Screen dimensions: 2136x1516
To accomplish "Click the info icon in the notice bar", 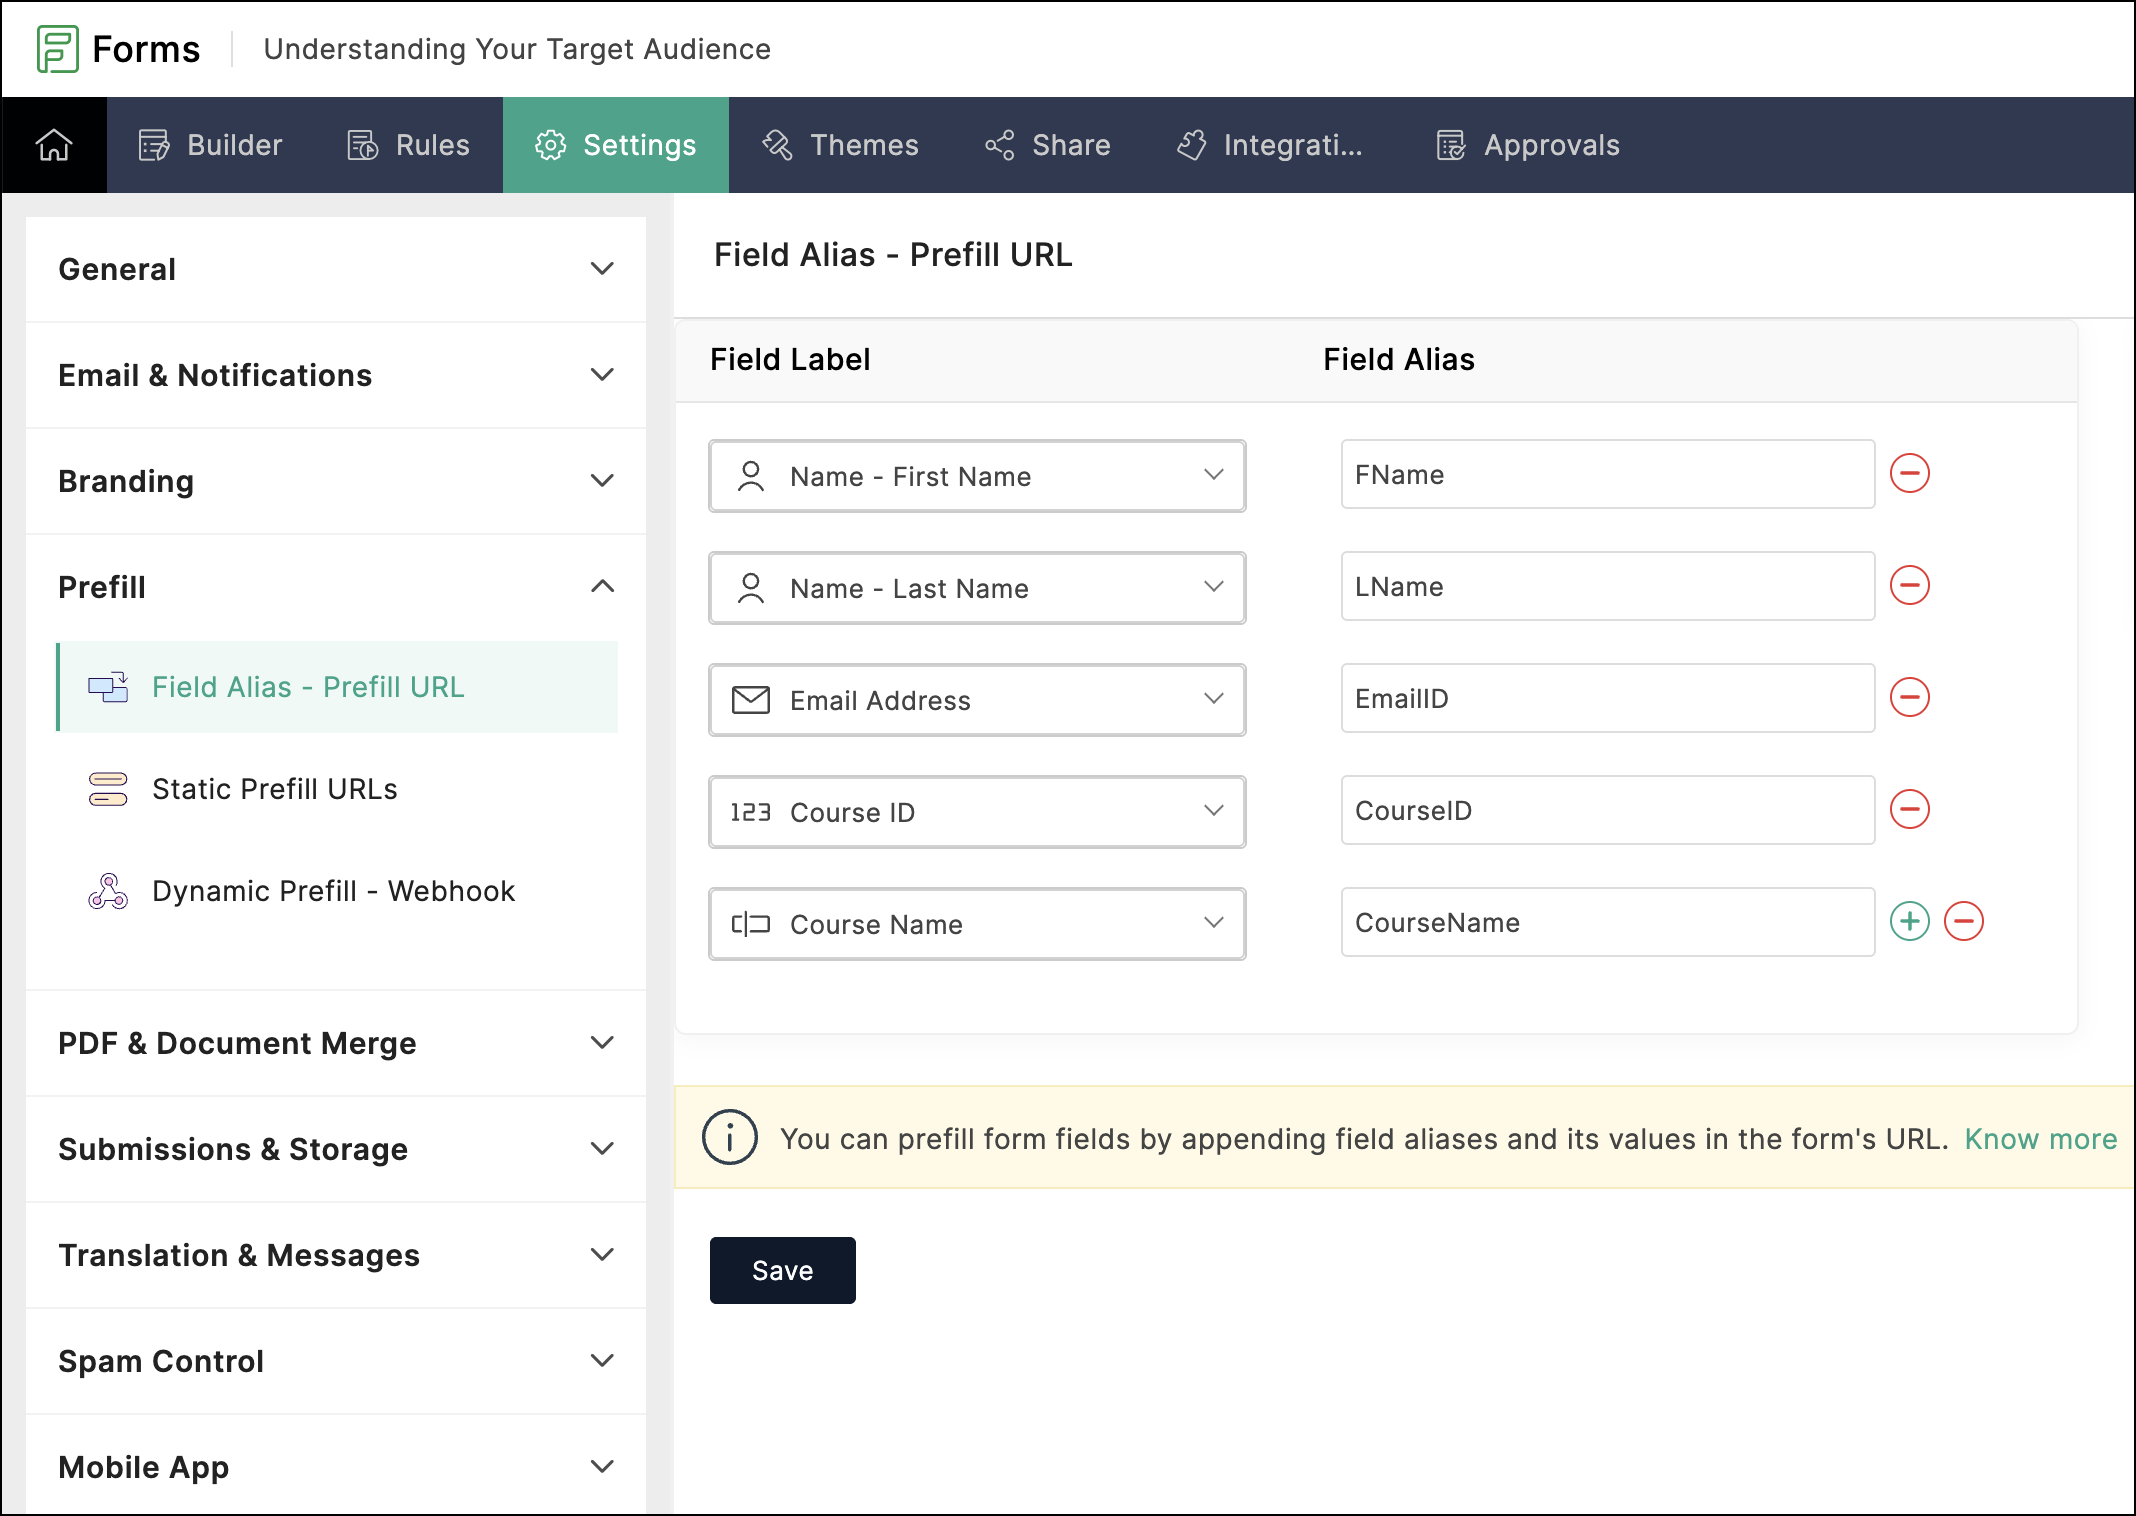I will click(729, 1138).
